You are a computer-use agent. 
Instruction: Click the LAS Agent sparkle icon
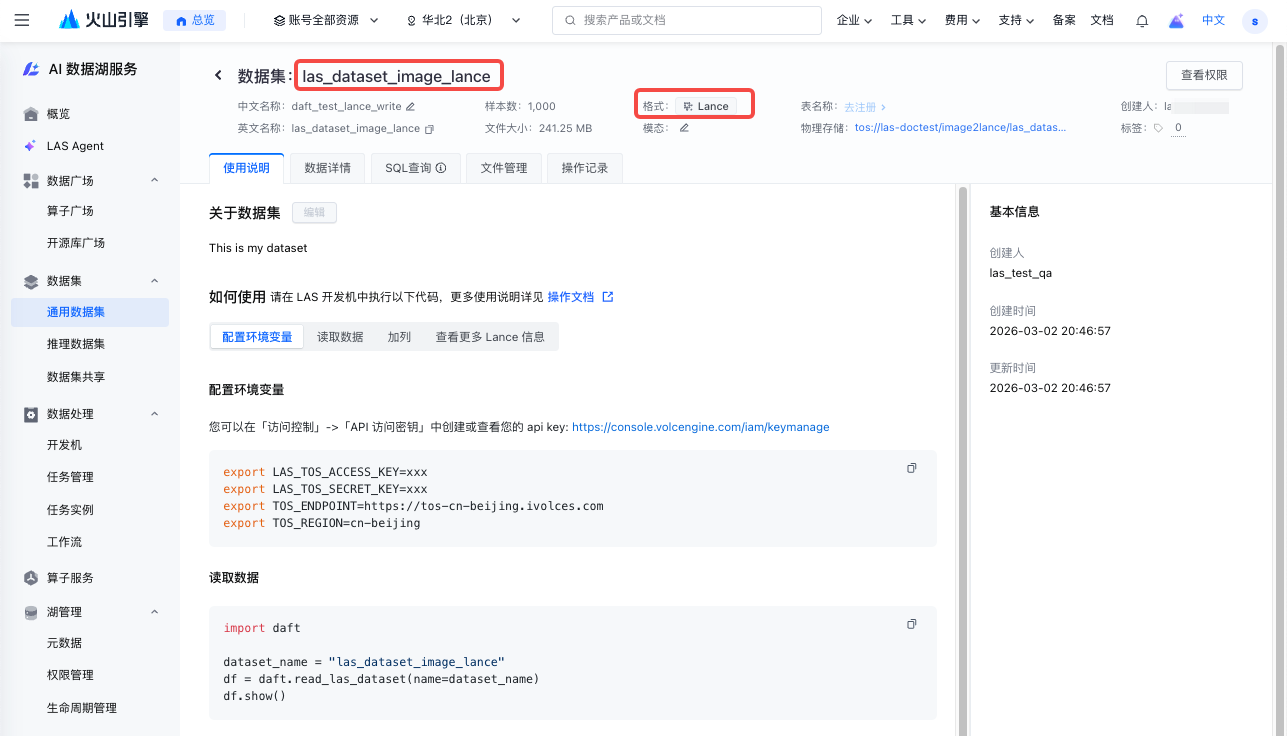point(31,146)
